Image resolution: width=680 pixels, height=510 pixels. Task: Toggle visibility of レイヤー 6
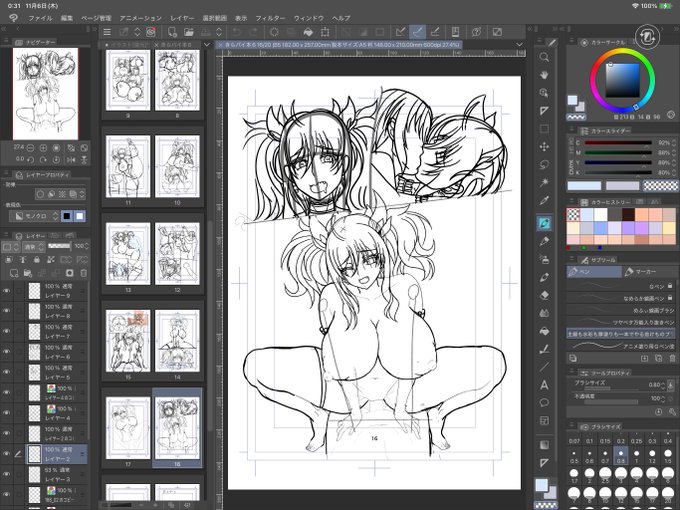[x=7, y=352]
